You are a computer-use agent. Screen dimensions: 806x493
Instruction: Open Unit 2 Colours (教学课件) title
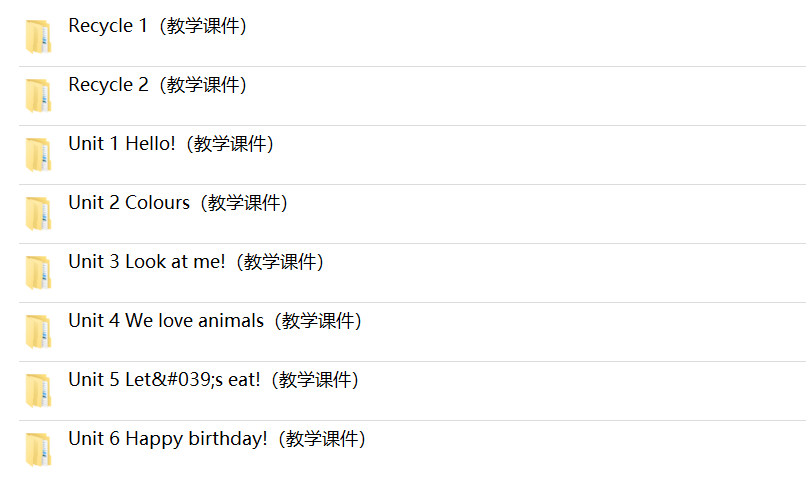point(178,203)
